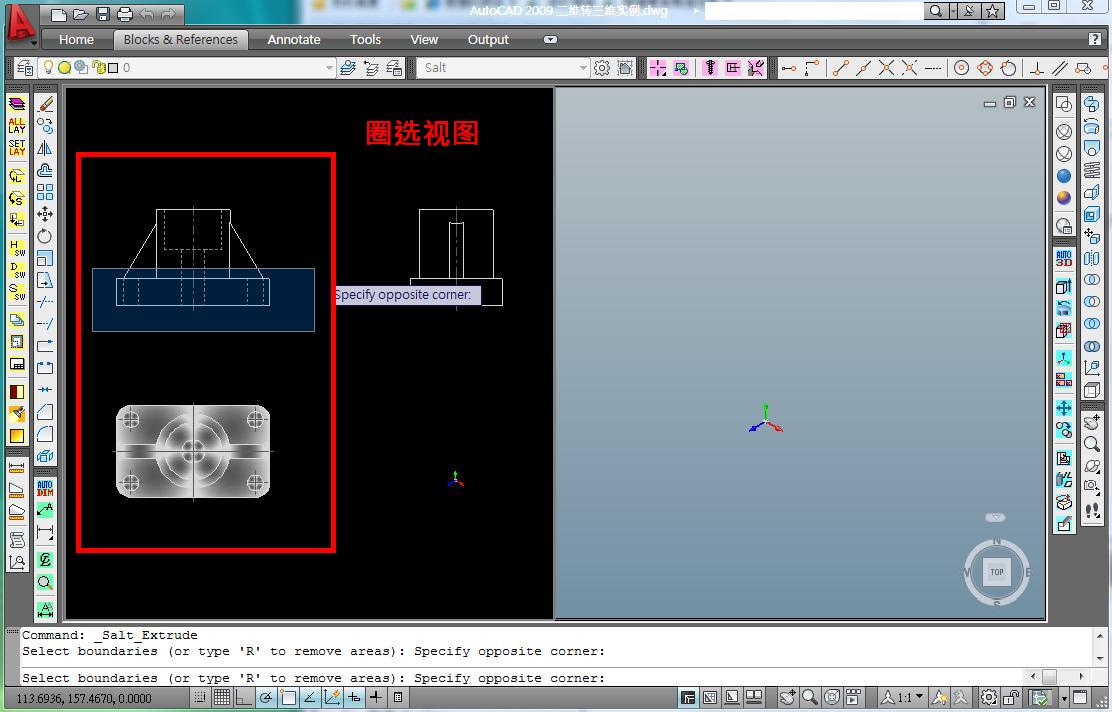Viewport: 1112px width, 712px height.
Task: Click the Redo arrow icon
Action: tap(168, 14)
